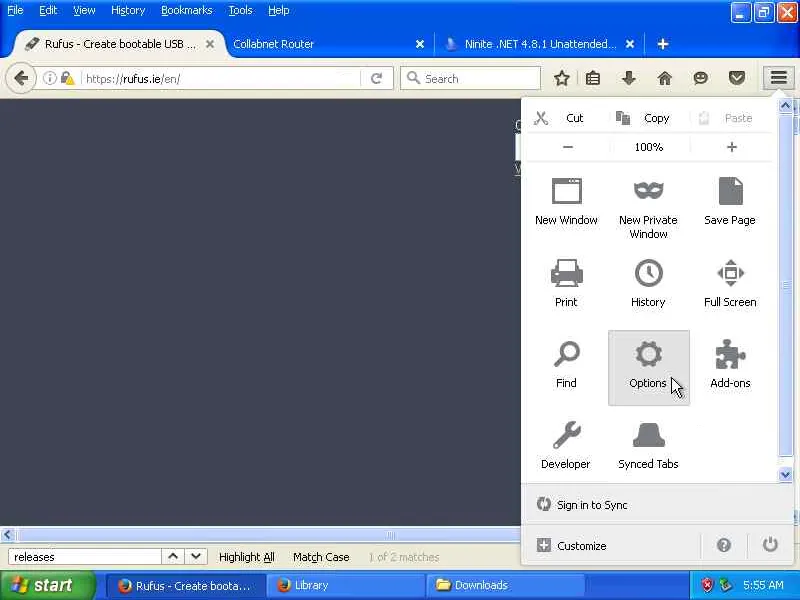Open the File menu
The height and width of the screenshot is (600, 800).
(15, 10)
